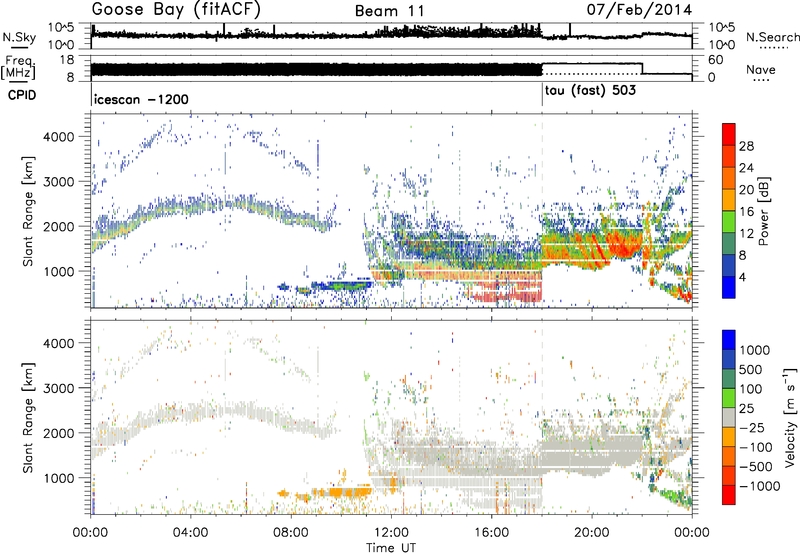This screenshot has width=800, height=554.
Task: Click the 'N.Search' legend label
Action: 772,37
